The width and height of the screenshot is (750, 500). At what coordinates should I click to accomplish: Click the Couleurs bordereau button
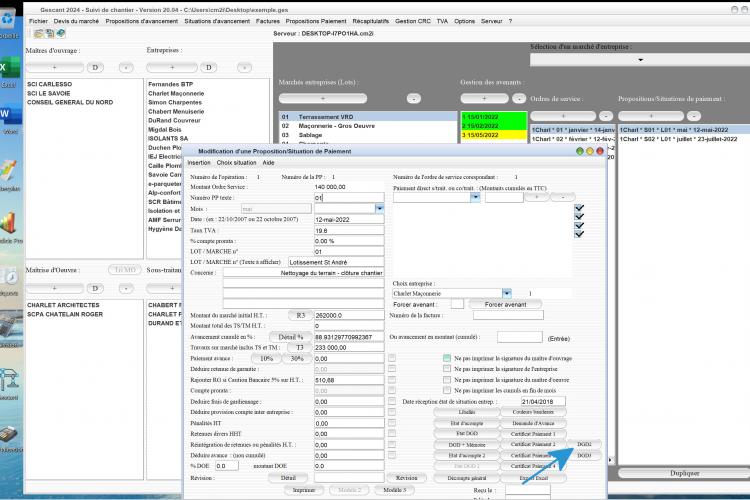tap(533, 412)
